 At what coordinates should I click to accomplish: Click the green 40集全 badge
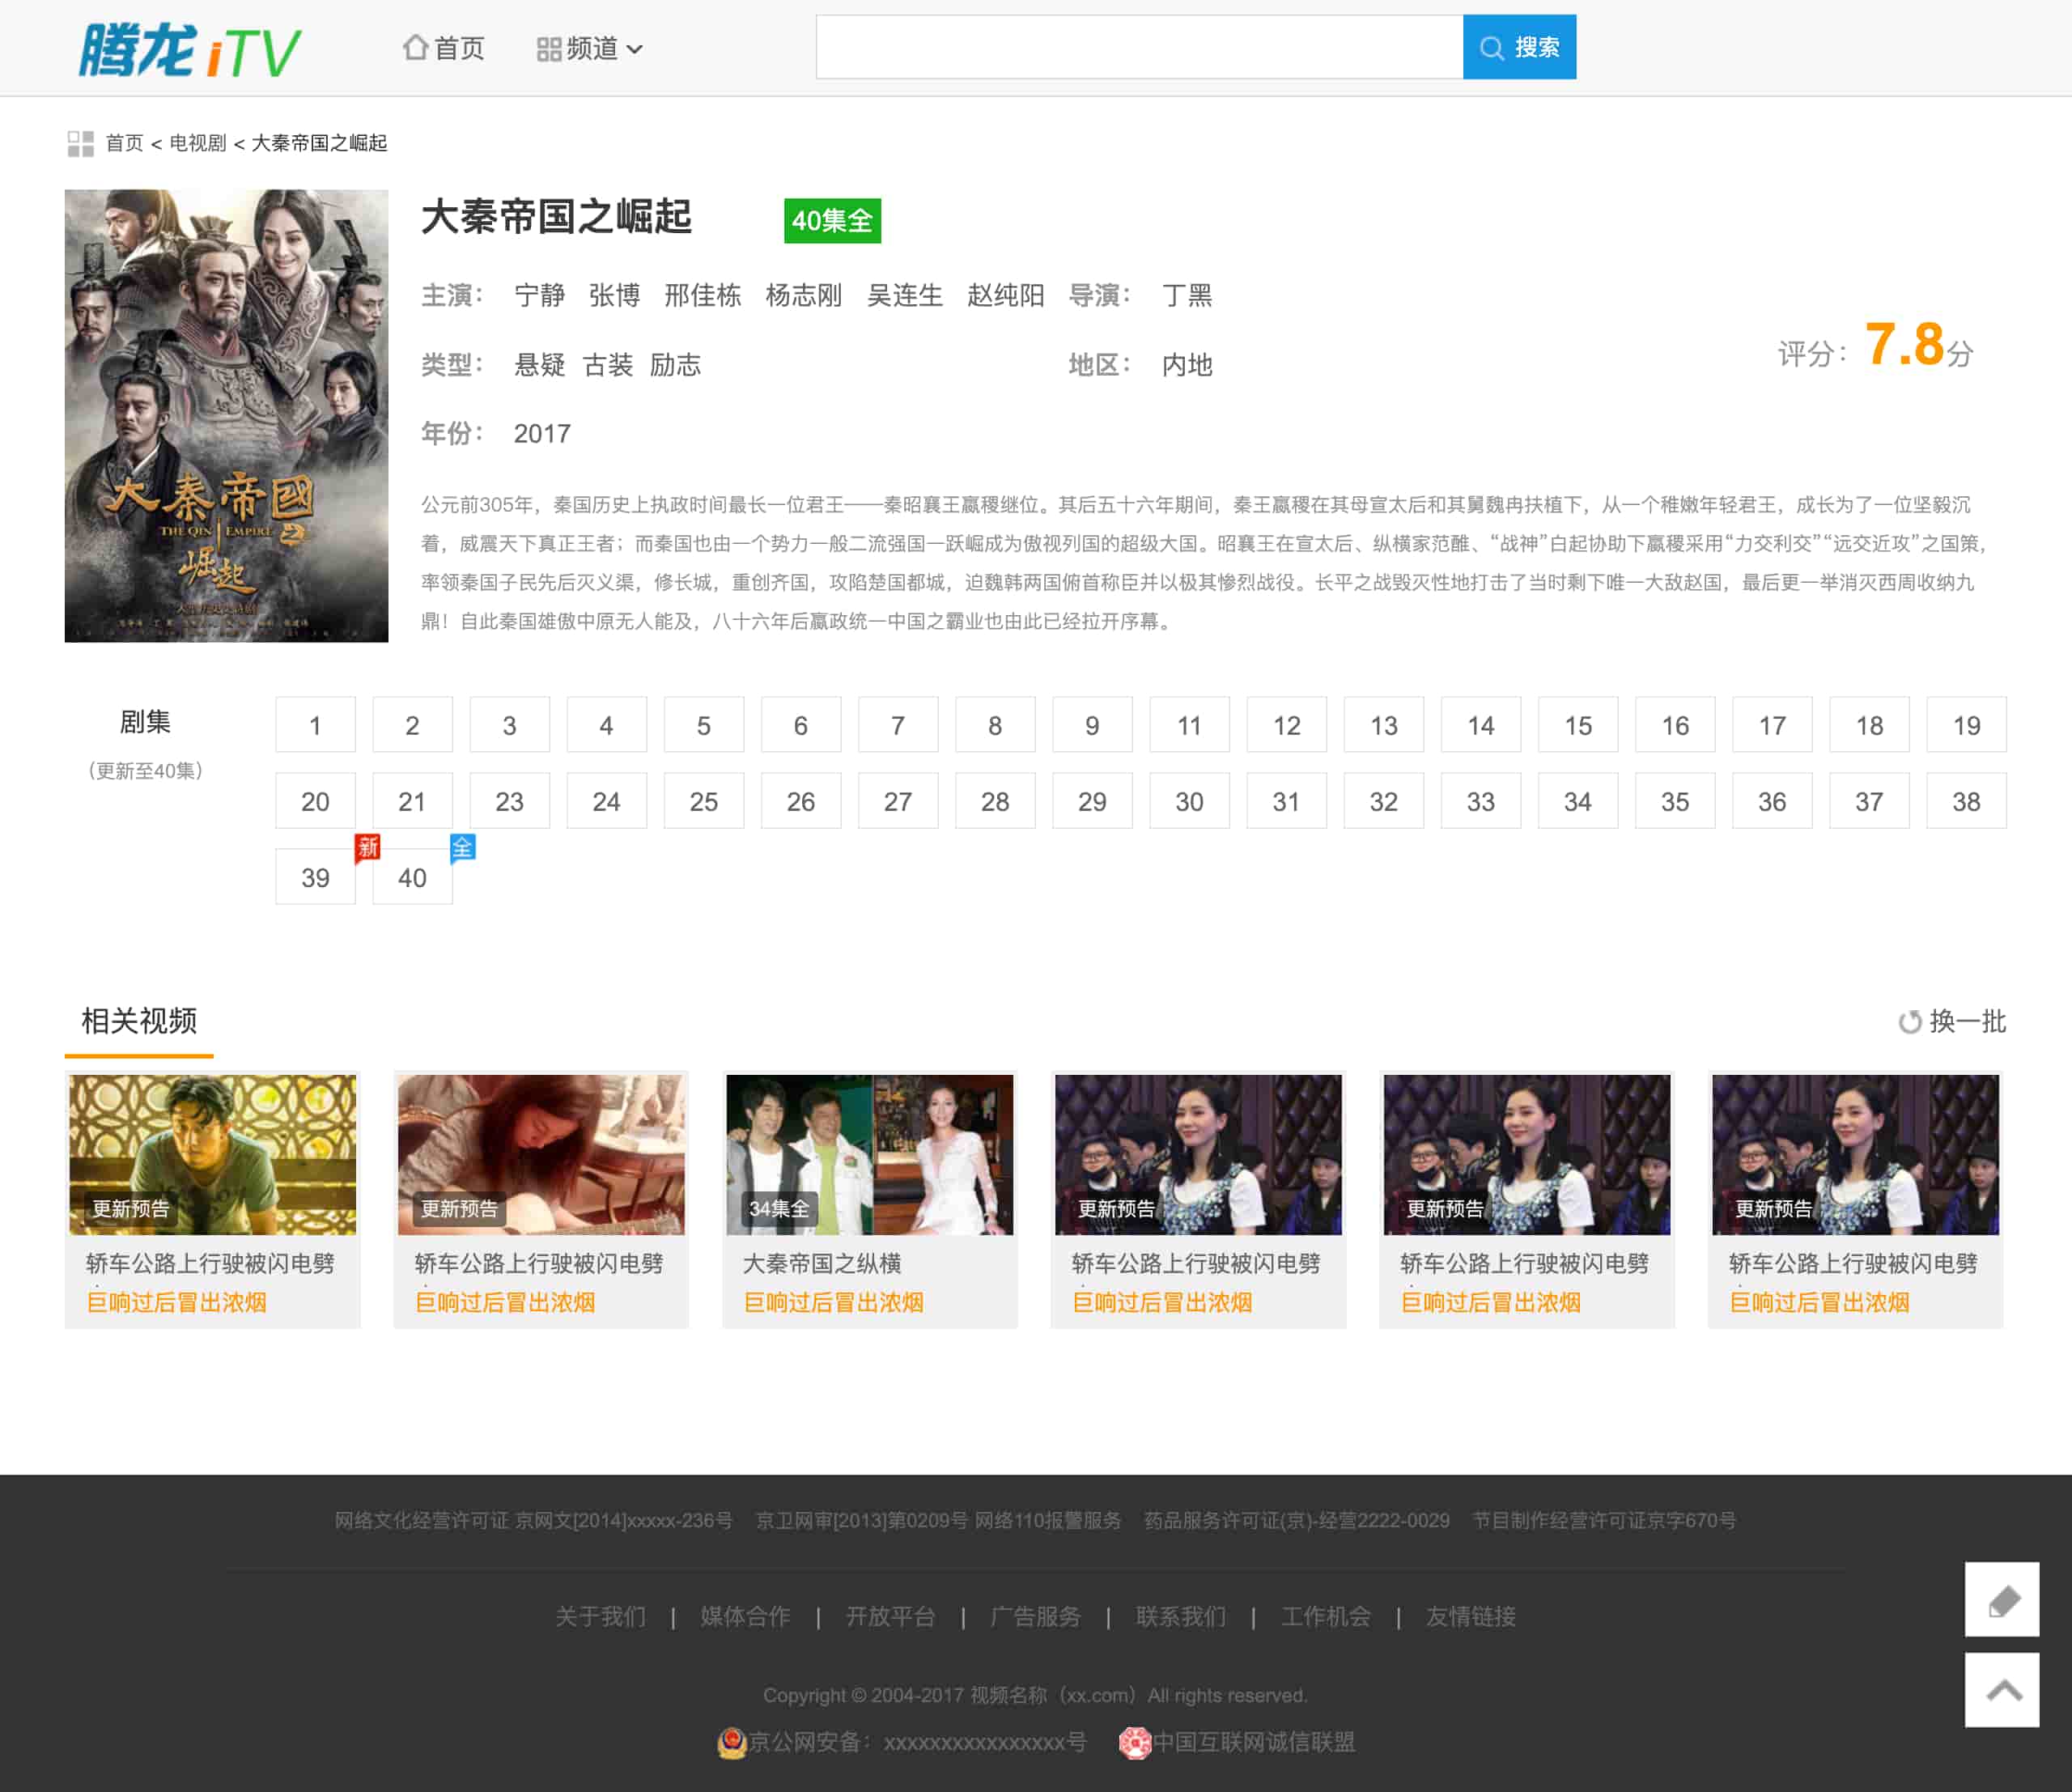831,220
